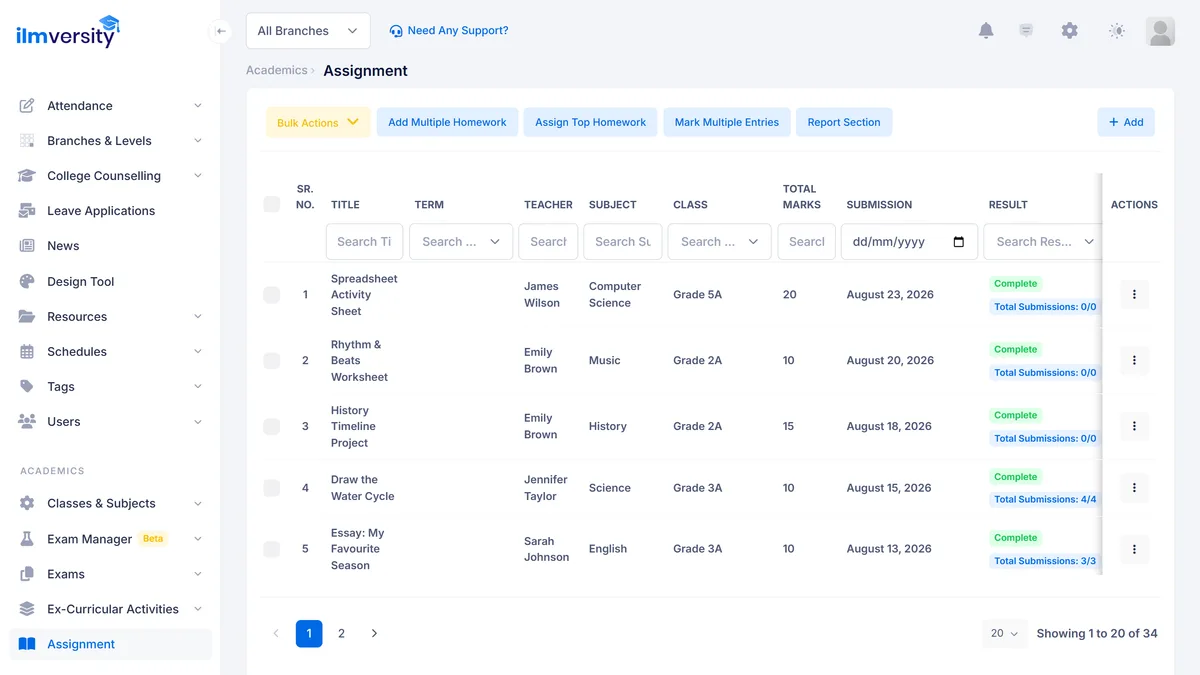
Task: Click the Title search input field
Action: [x=365, y=242]
